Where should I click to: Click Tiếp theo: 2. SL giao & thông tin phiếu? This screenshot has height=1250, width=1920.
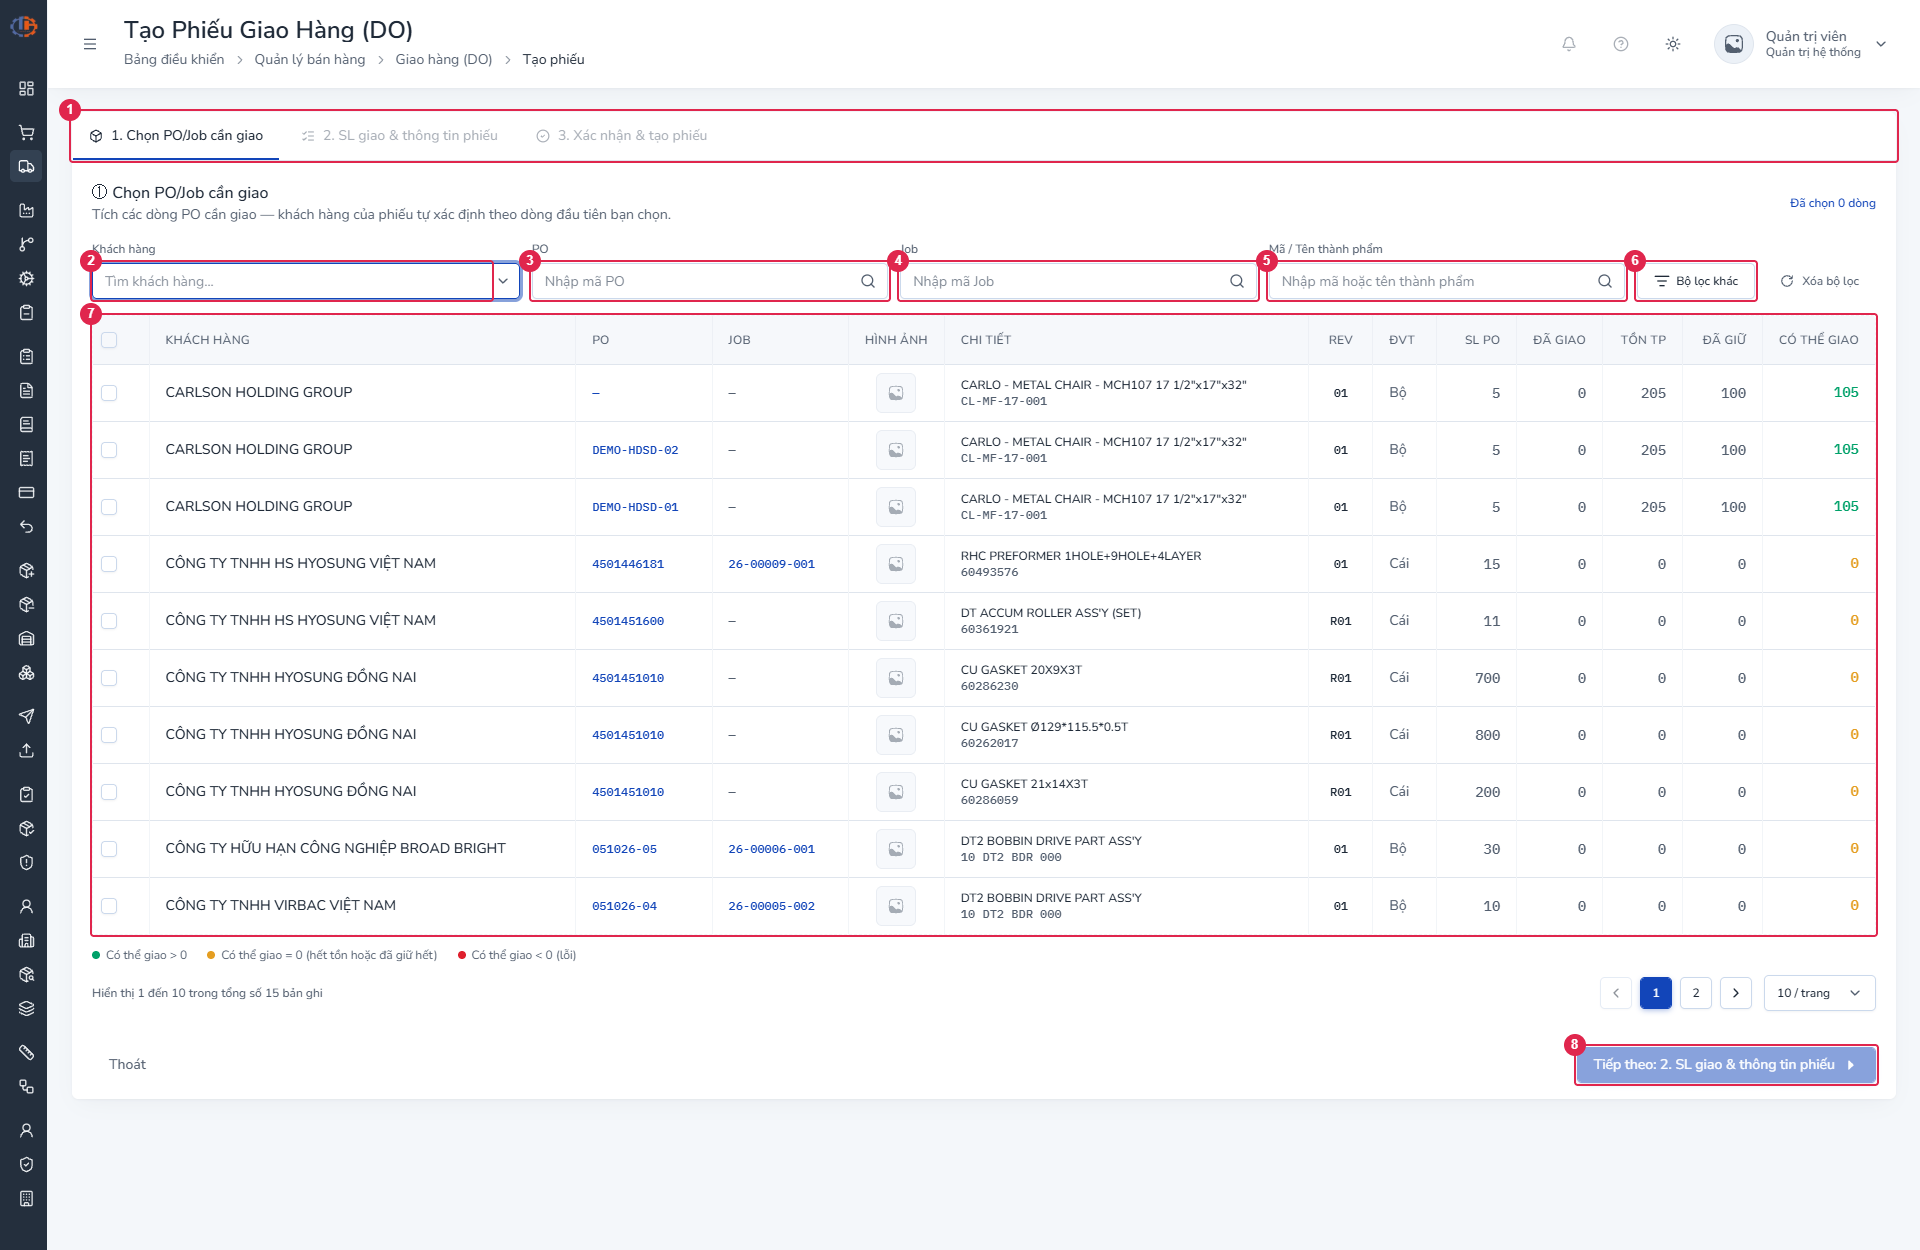coord(1725,1064)
